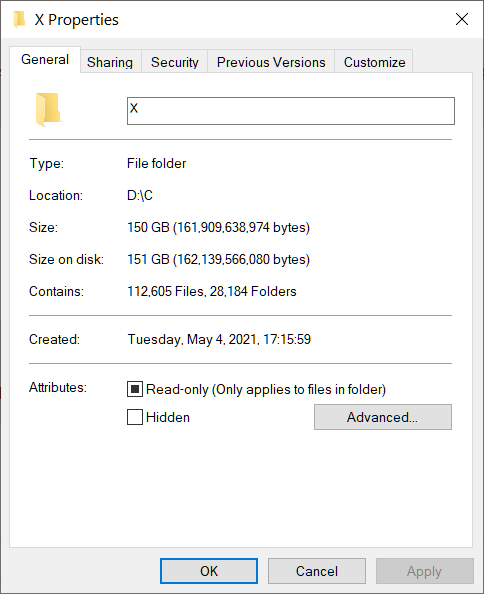Click the large yellow folder icon

48,109
